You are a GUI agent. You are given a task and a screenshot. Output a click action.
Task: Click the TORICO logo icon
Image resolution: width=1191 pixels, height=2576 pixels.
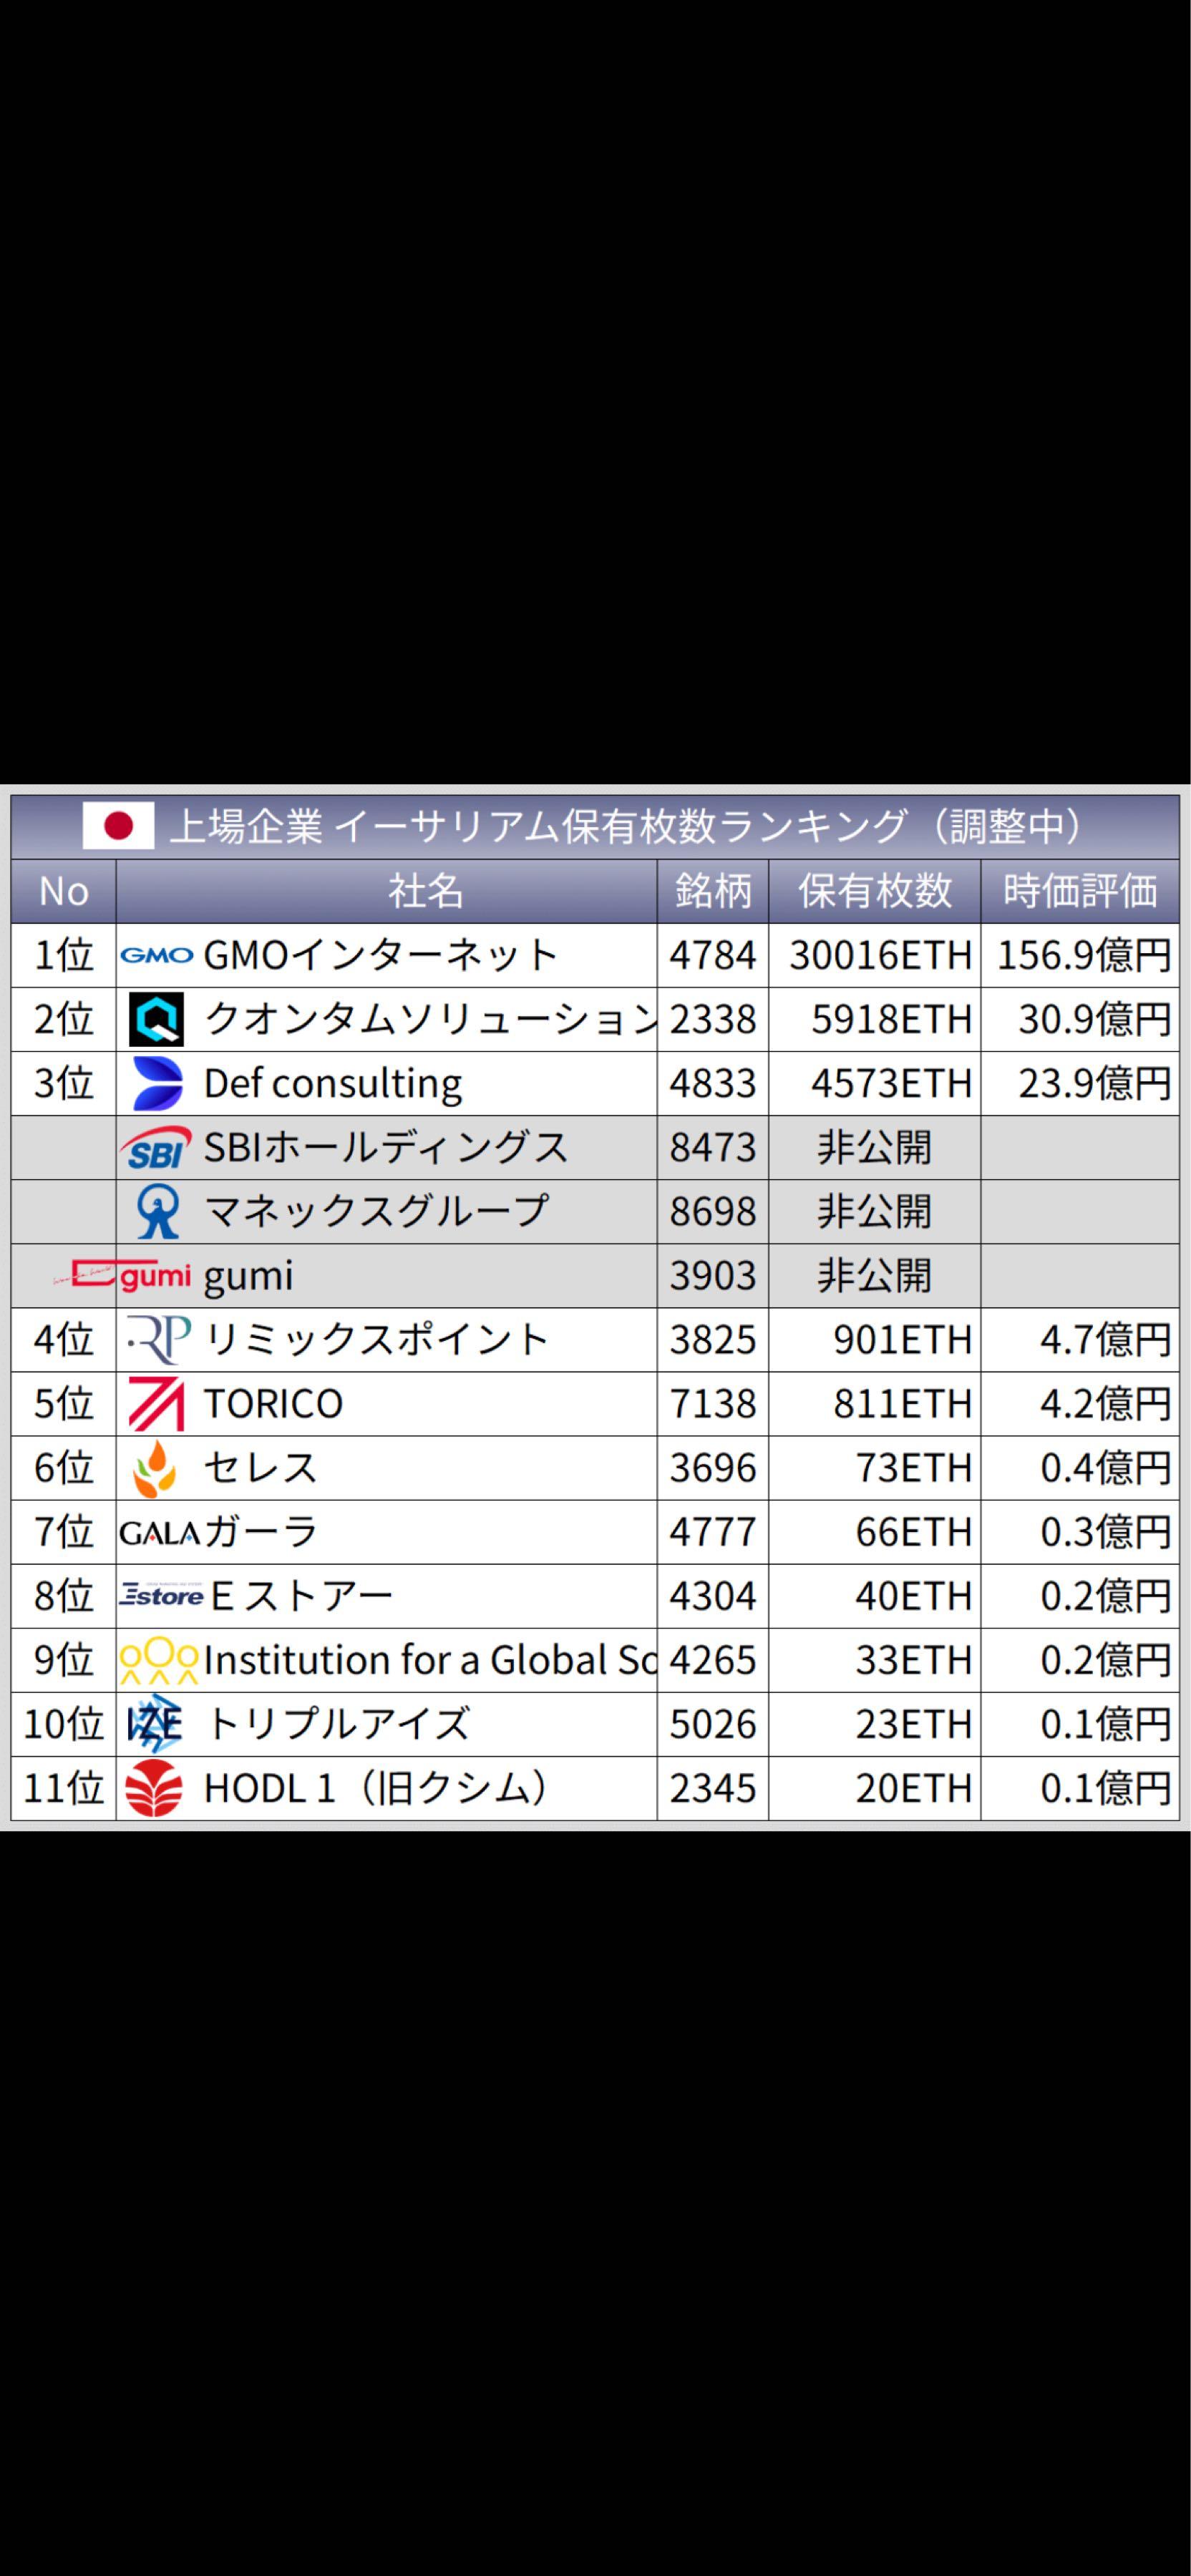point(155,1404)
